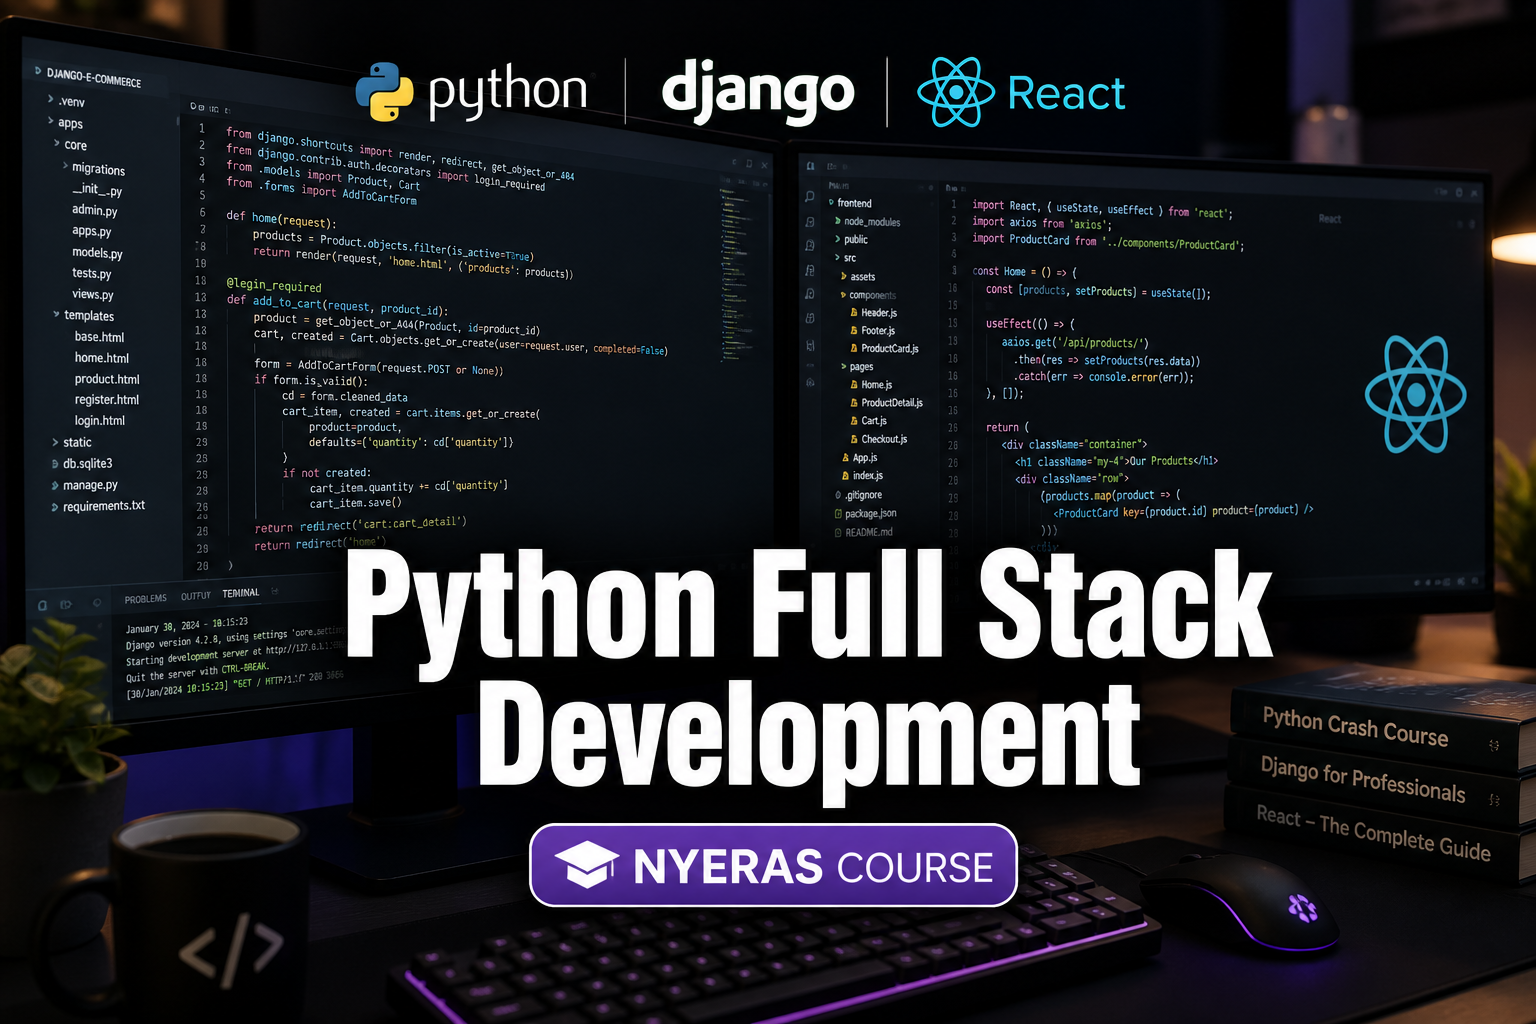Viewport: 1536px width, 1024px height.
Task: Switch to the PROBLEMS tab
Action: 146,598
